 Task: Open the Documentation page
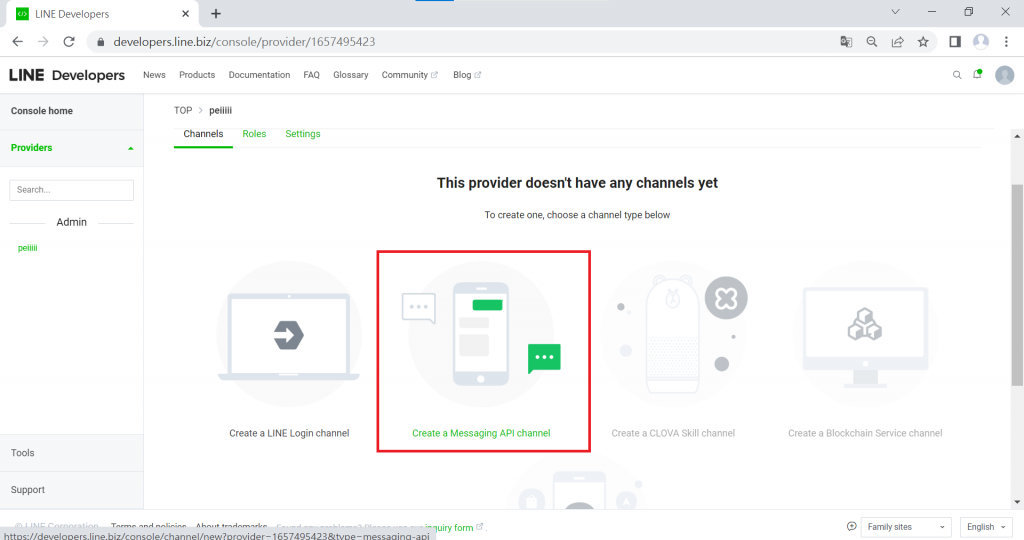[x=259, y=75]
